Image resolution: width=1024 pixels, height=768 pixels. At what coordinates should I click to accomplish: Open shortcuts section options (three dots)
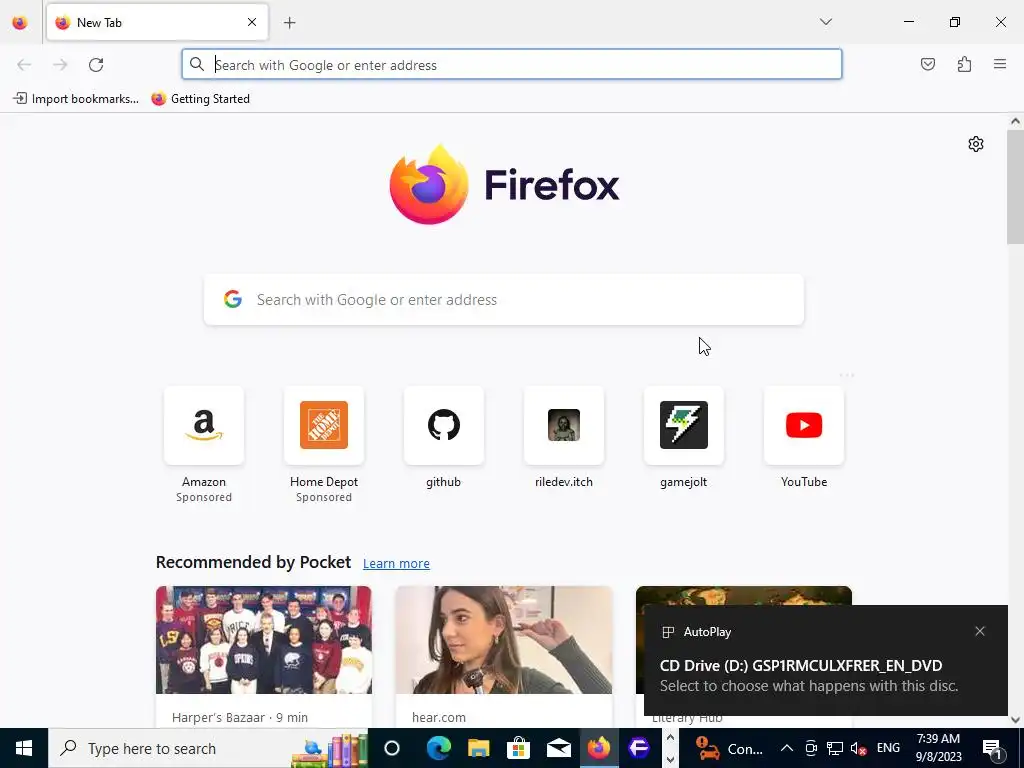[x=846, y=376]
